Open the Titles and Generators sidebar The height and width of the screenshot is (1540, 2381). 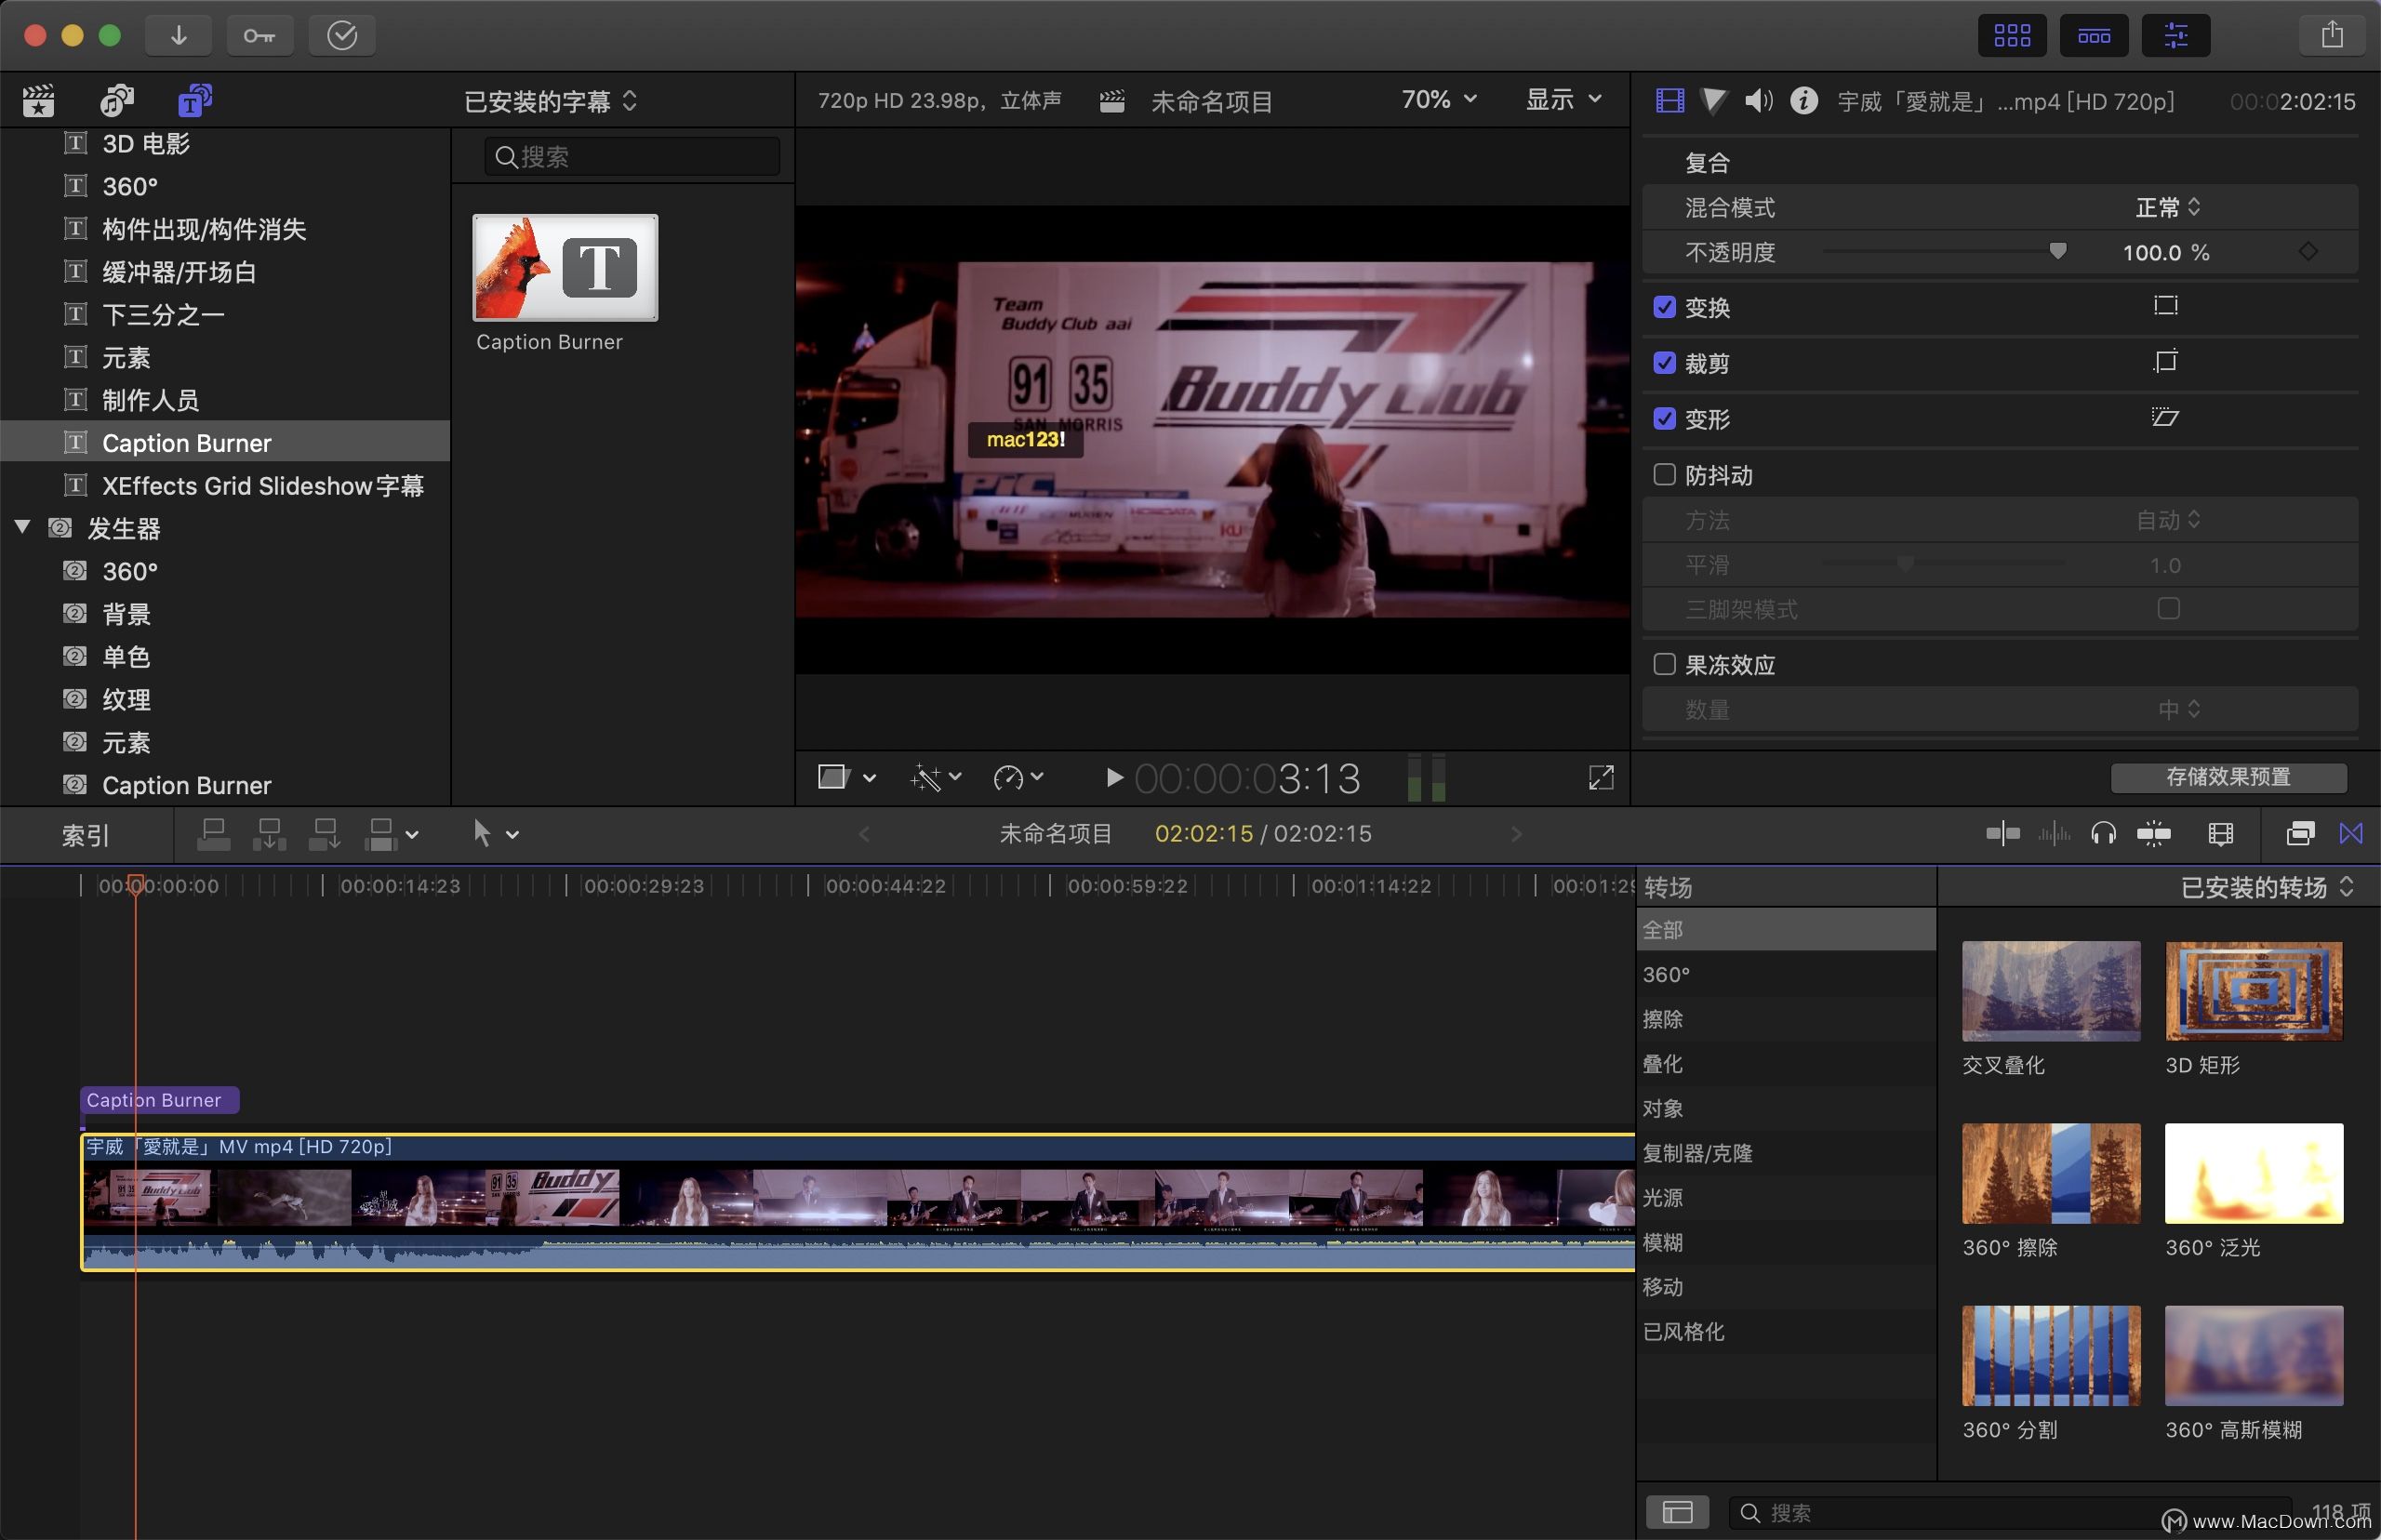coord(194,100)
